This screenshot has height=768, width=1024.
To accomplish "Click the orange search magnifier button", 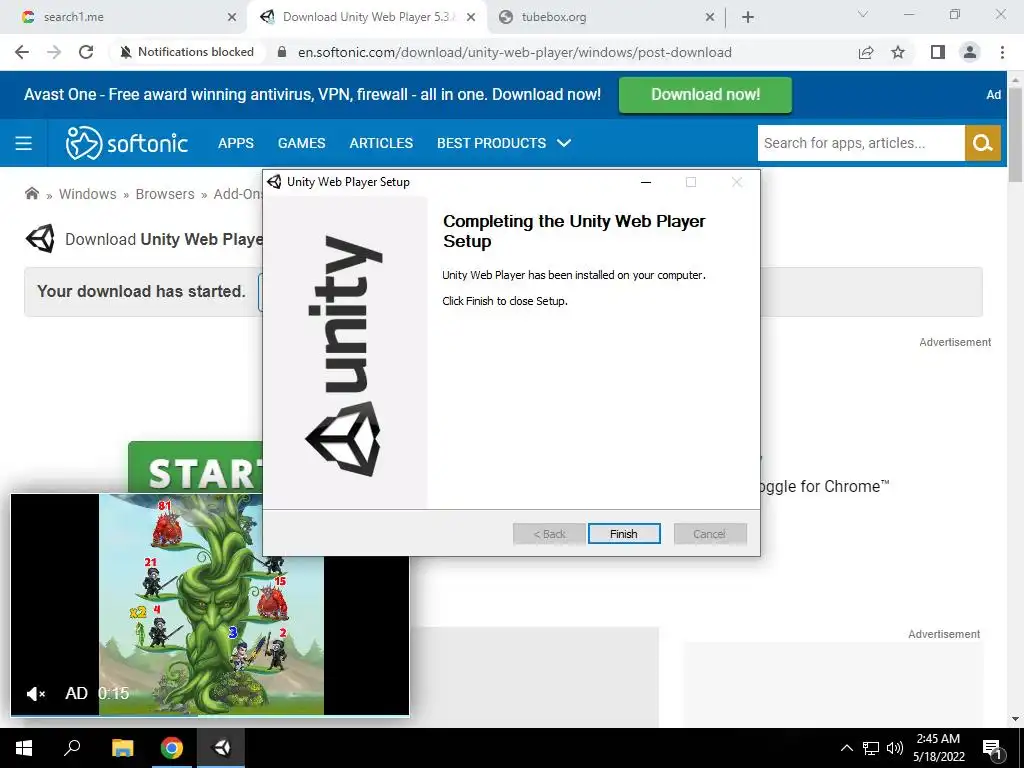I will click(983, 143).
